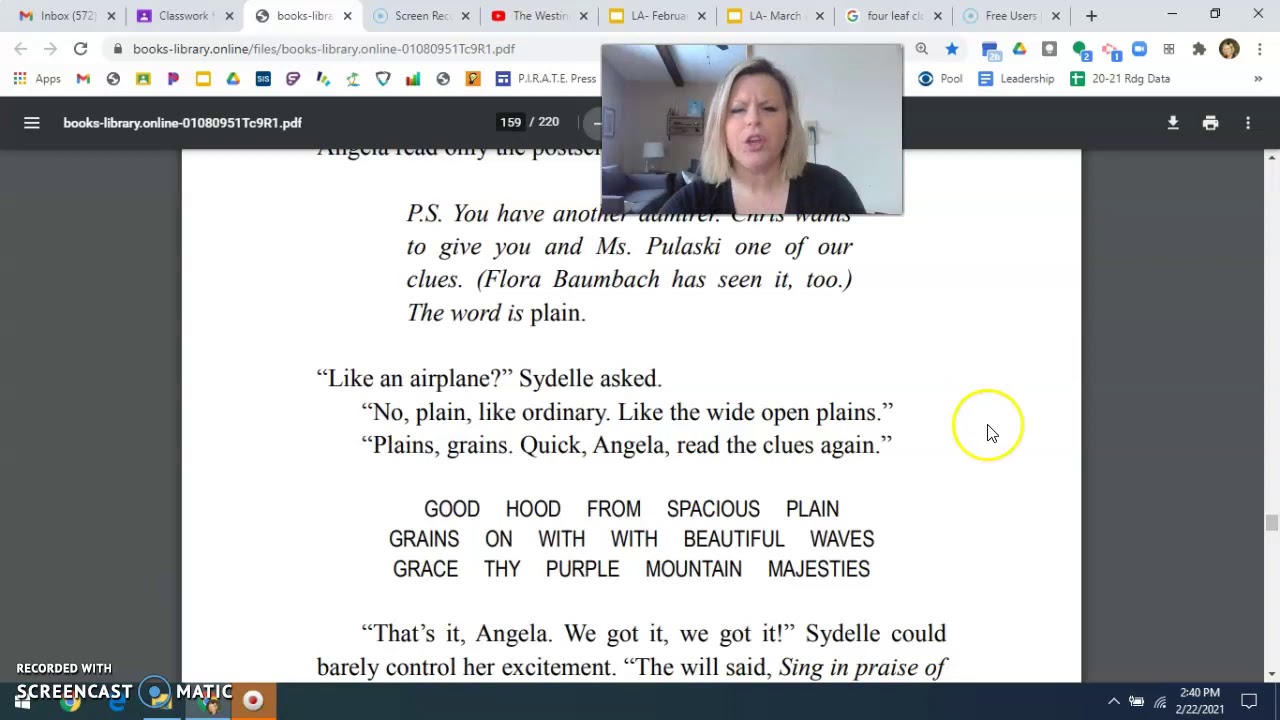Screen dimensions: 1280x720
Task: Show more bookmarks chevron
Action: click(1258, 79)
